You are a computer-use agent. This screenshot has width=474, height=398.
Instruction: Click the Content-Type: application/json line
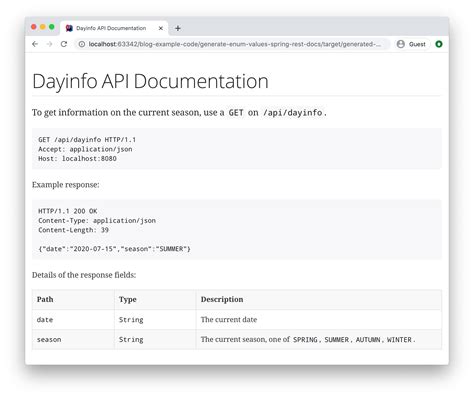(97, 220)
